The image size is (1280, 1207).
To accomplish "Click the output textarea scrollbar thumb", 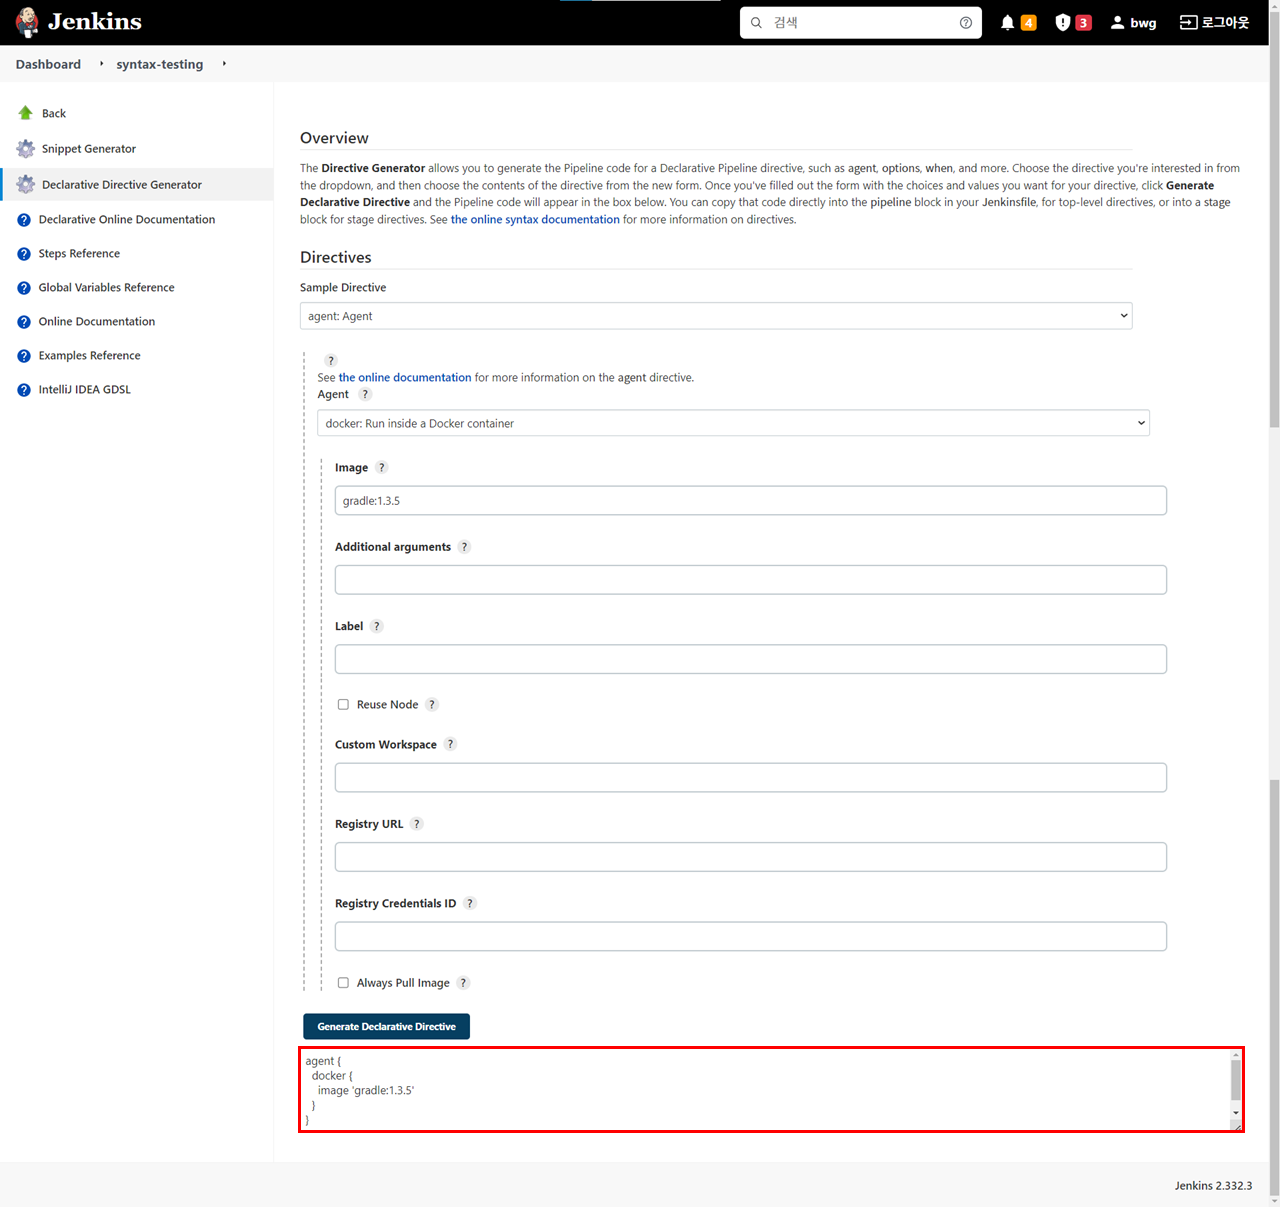I will point(1236,1080).
